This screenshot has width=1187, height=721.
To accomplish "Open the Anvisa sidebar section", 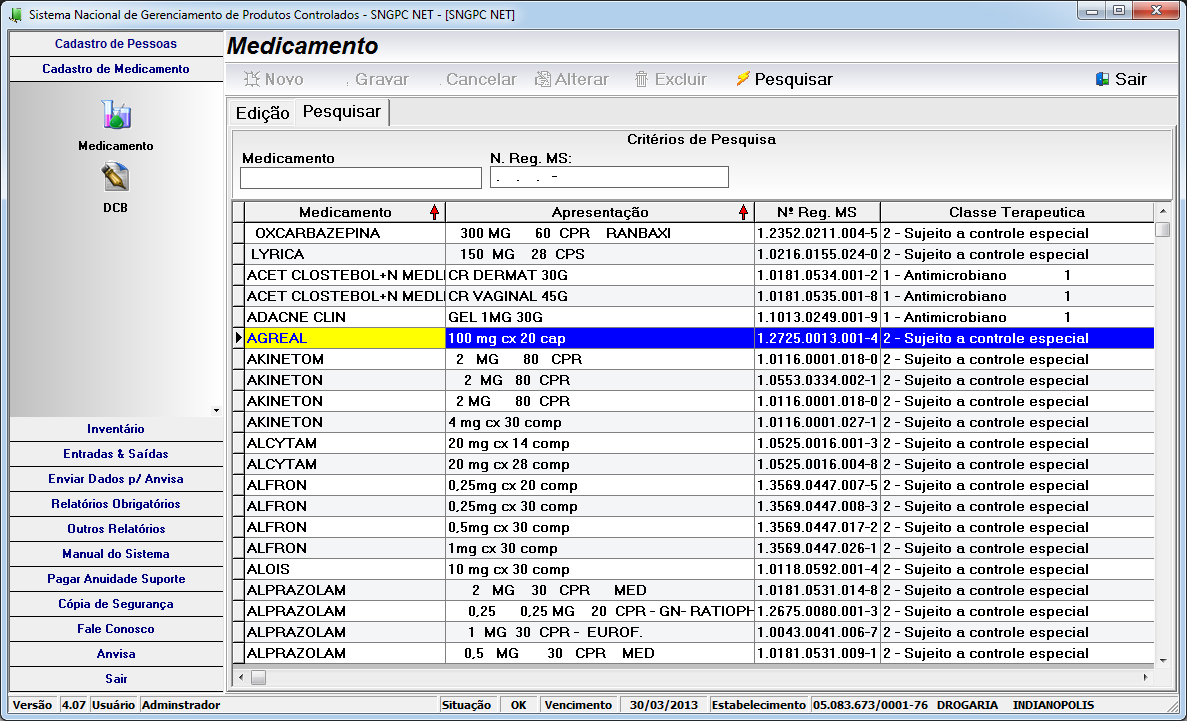I will tap(116, 654).
